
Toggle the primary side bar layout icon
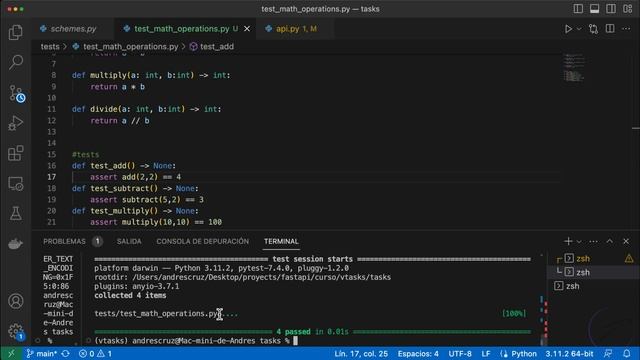click(x=578, y=9)
